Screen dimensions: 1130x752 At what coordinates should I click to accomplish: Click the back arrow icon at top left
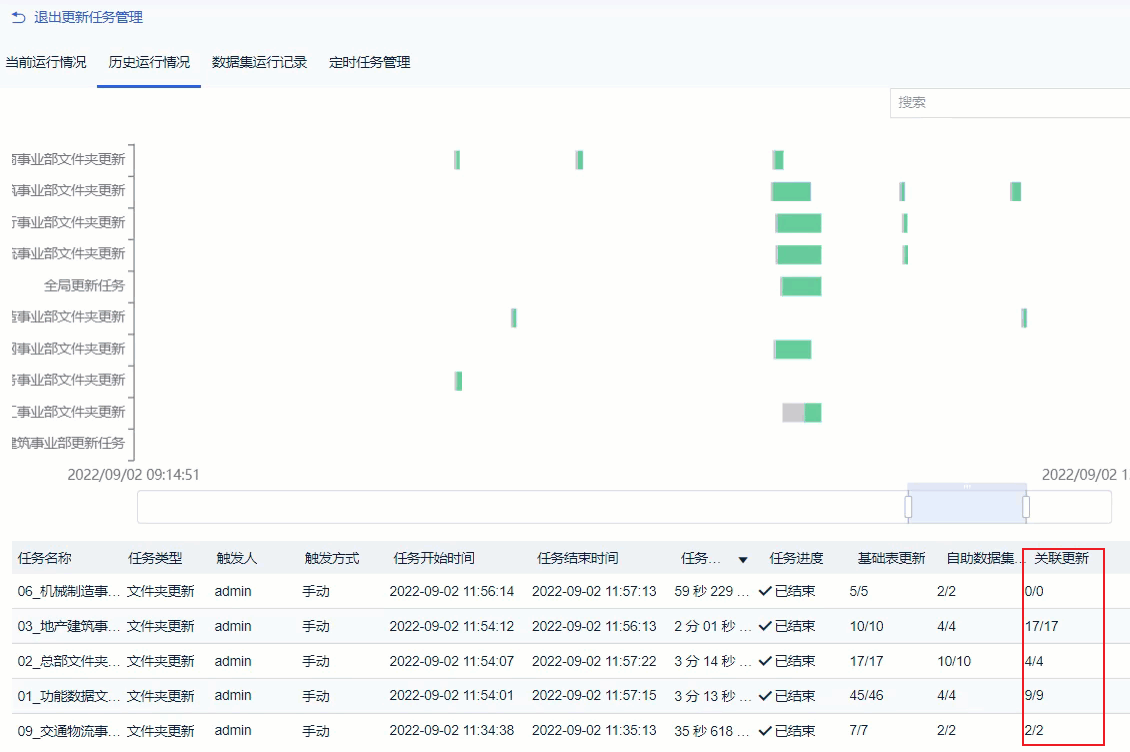(18, 17)
